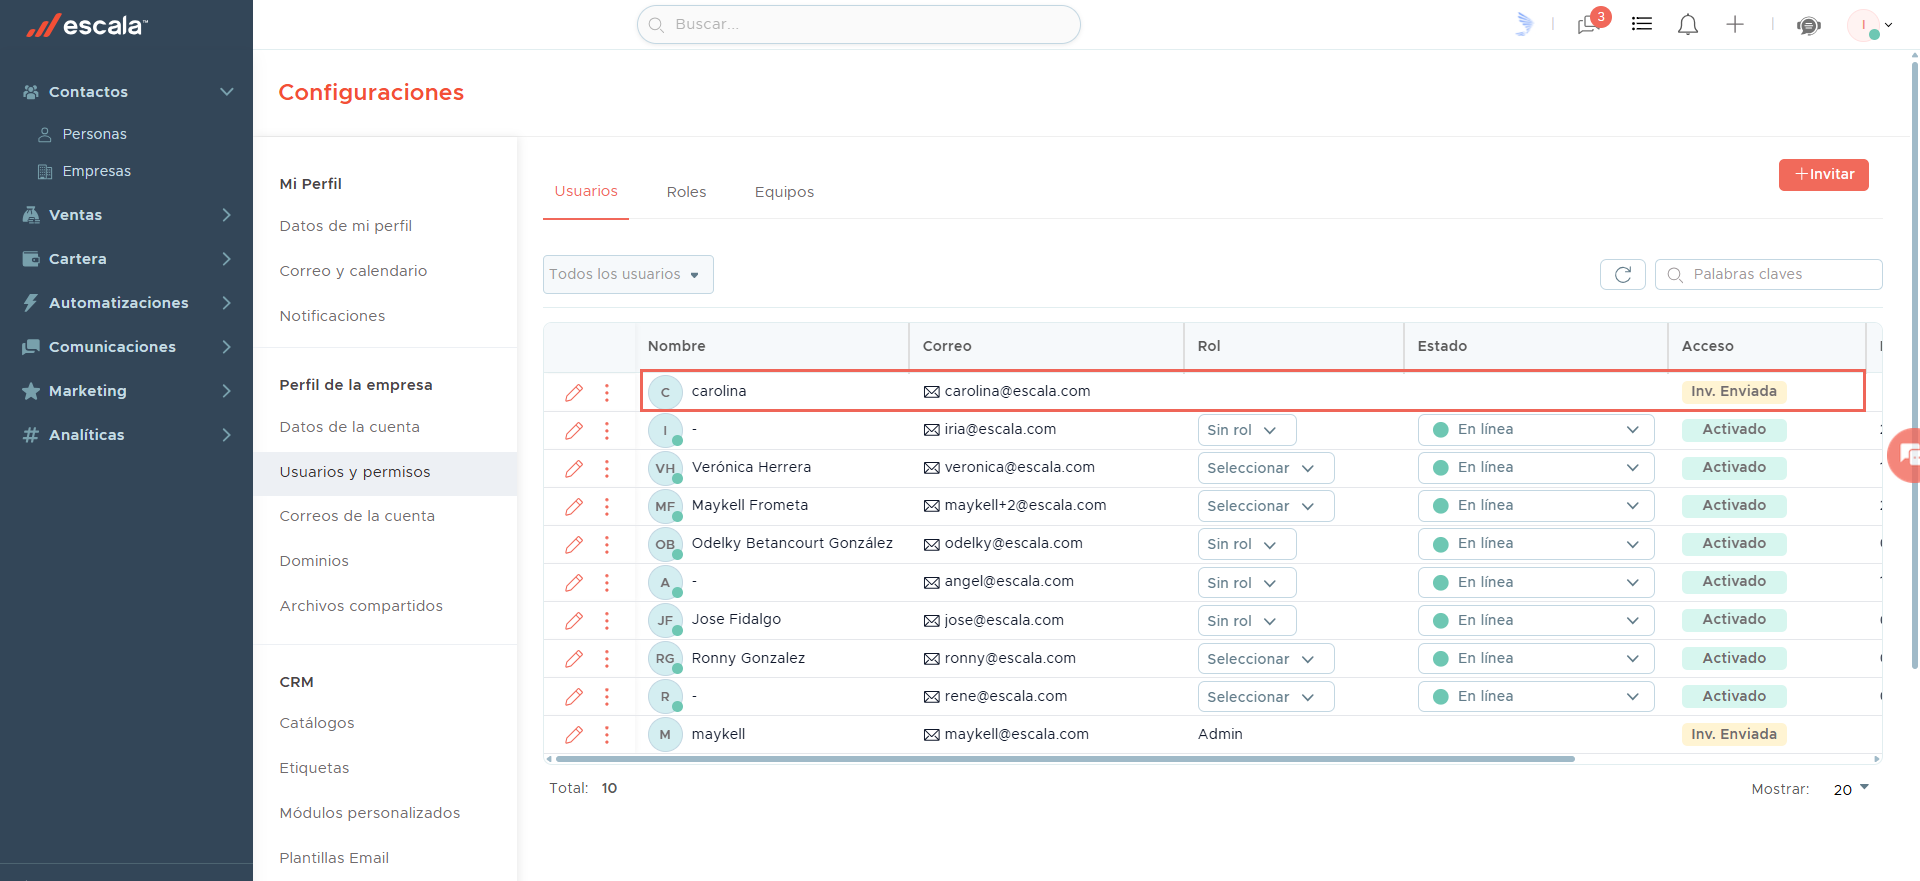Open Archivos compartidos settings
This screenshot has height=881, width=1920.
pos(361,606)
